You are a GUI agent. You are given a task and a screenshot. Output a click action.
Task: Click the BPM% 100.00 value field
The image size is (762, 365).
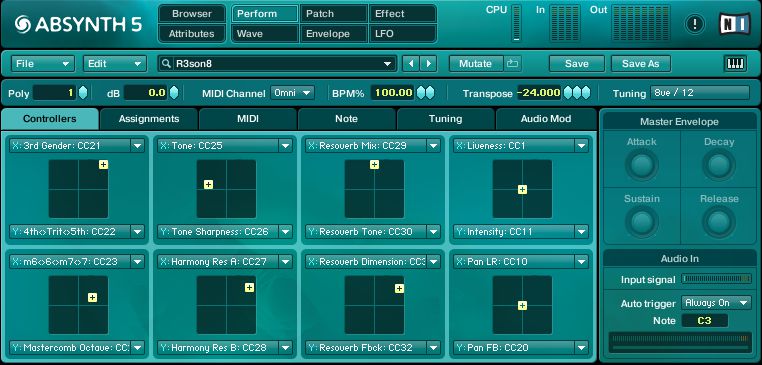pos(393,92)
